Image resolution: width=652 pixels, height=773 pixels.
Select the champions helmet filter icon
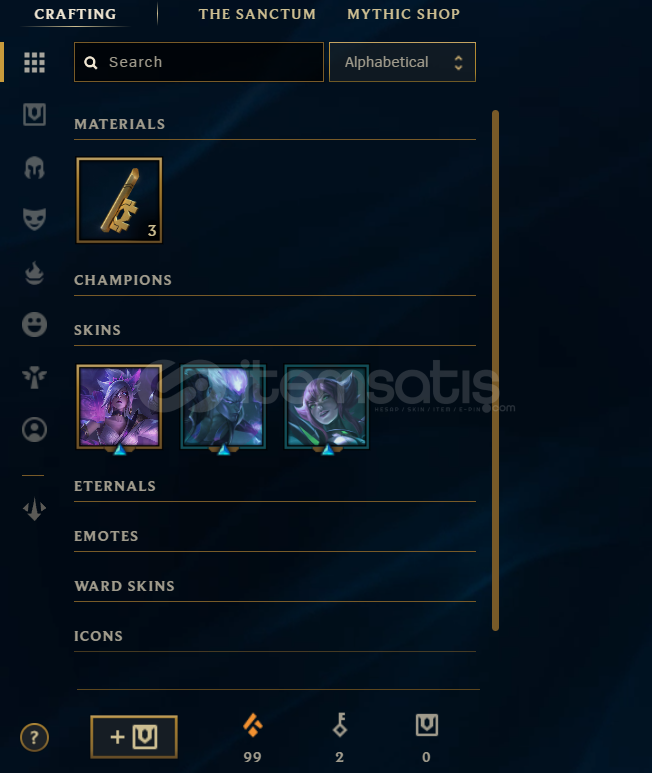point(34,168)
